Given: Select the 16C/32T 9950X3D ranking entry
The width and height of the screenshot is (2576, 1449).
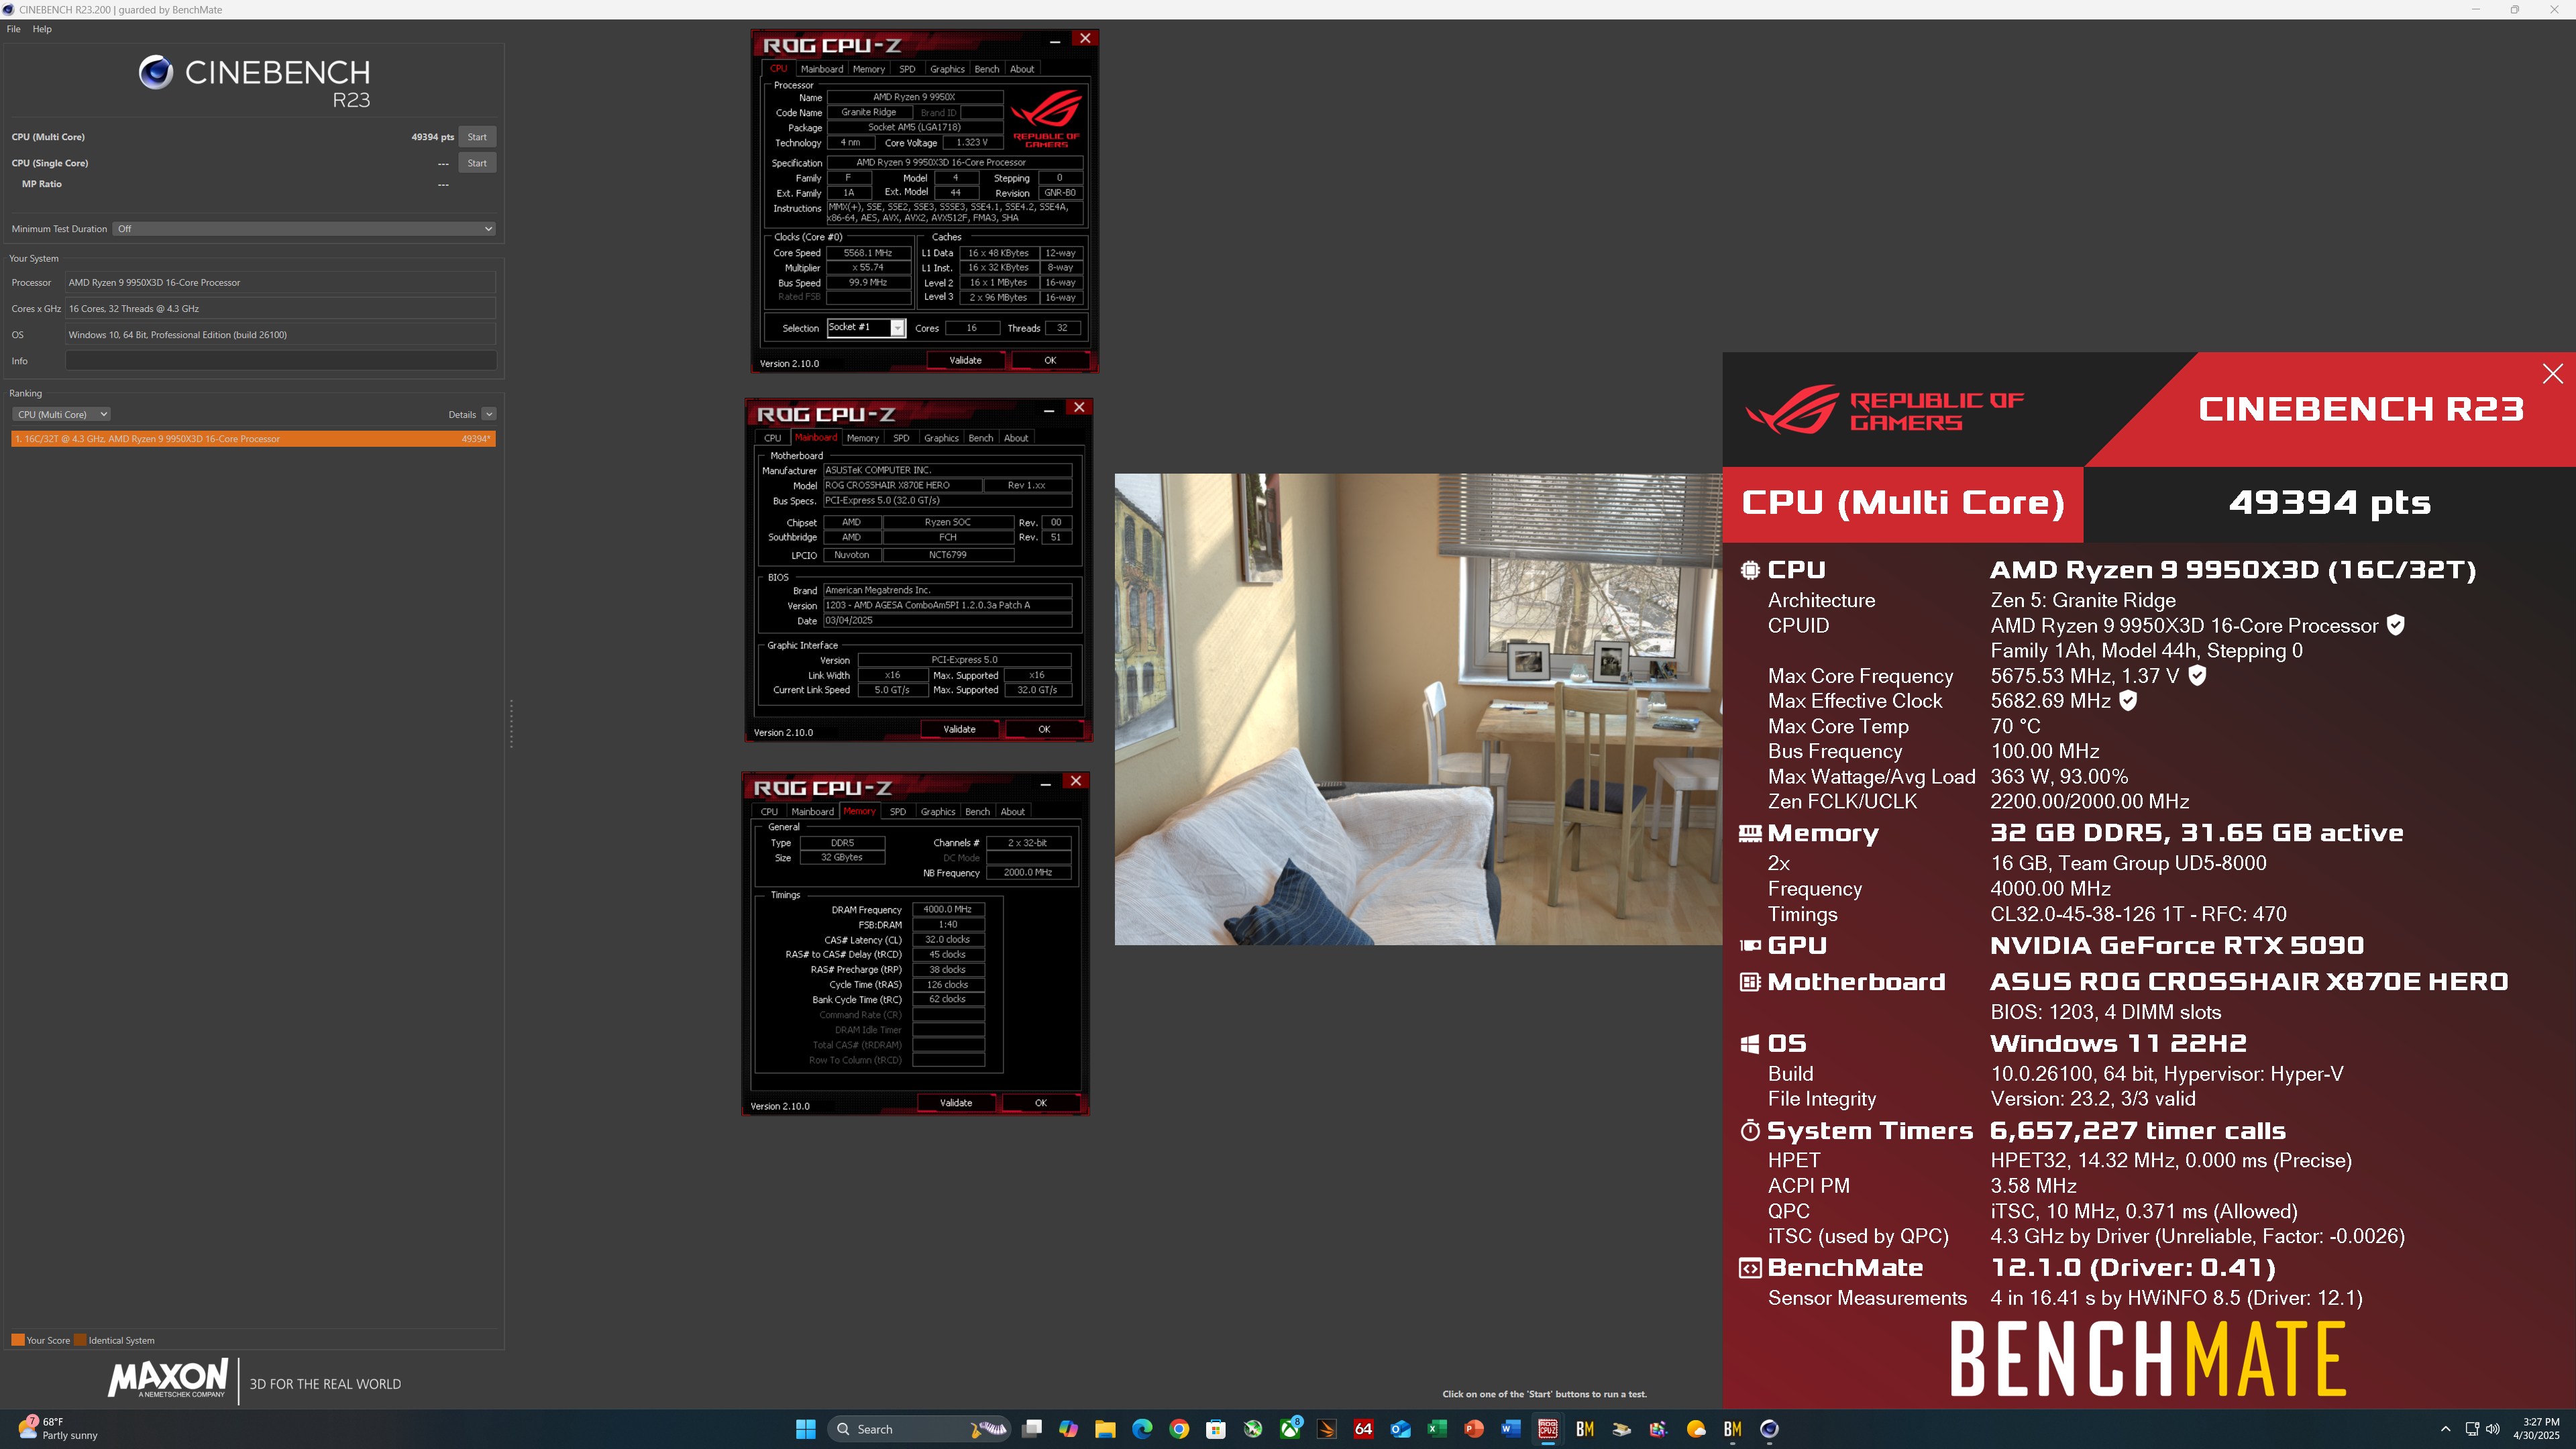Looking at the screenshot, I should (x=253, y=439).
